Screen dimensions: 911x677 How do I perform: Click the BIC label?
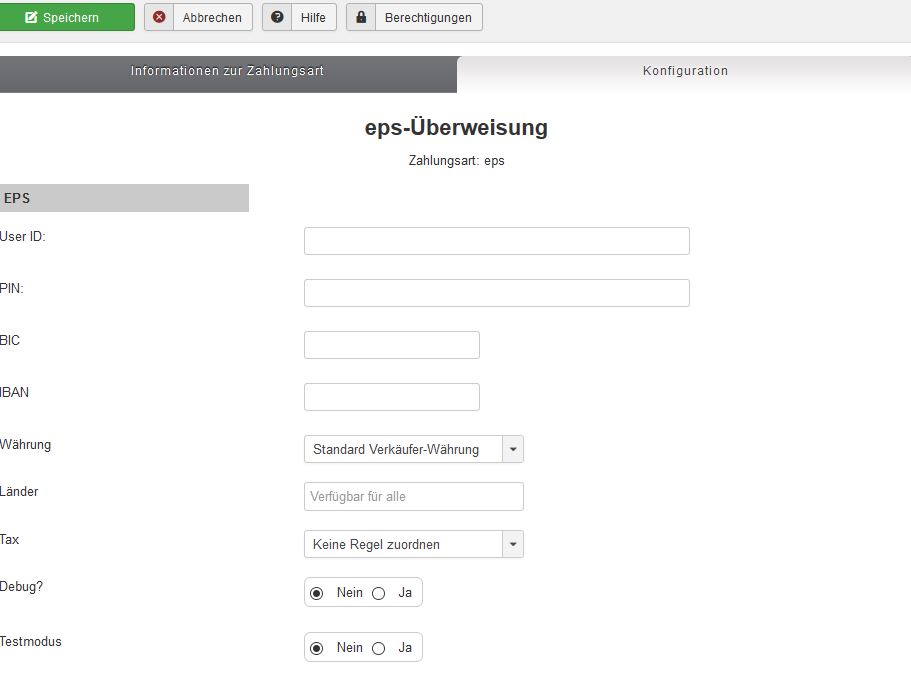tap(10, 341)
